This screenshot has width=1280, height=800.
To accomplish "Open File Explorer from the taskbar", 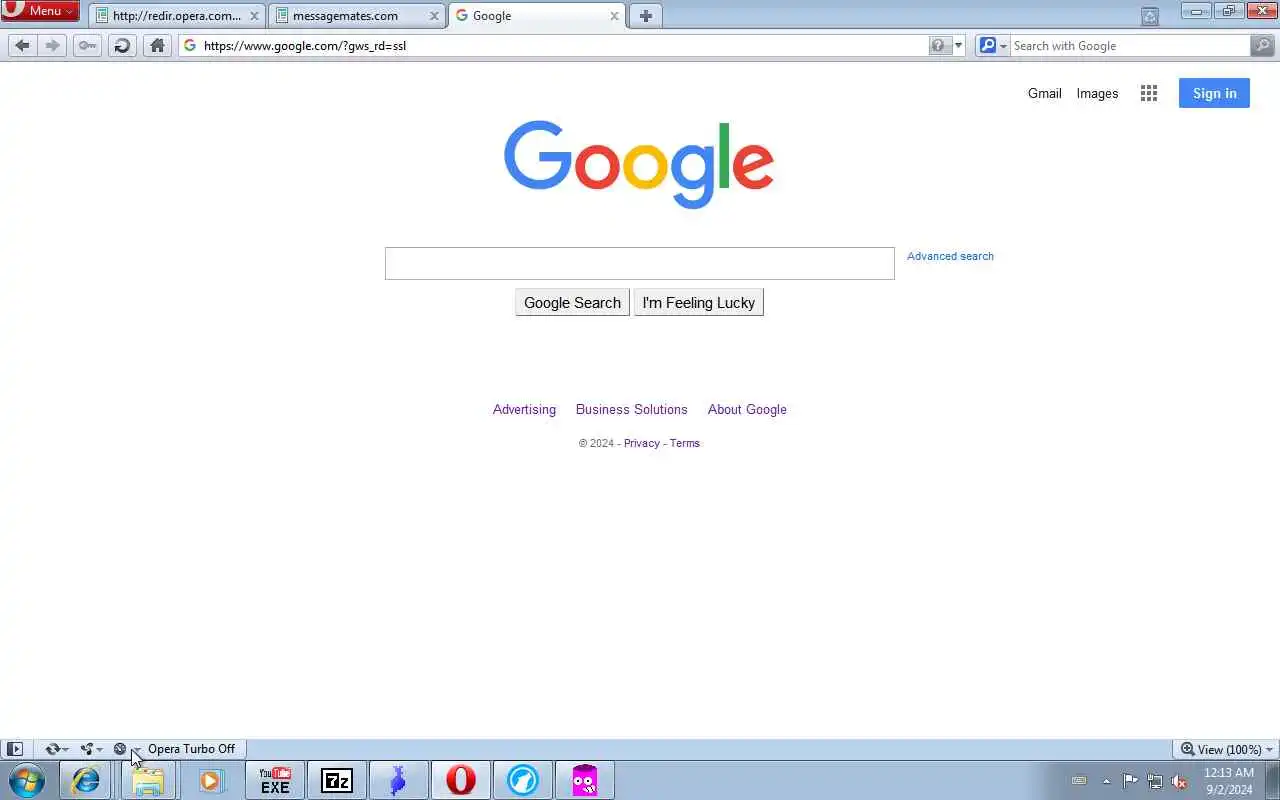I will point(148,780).
